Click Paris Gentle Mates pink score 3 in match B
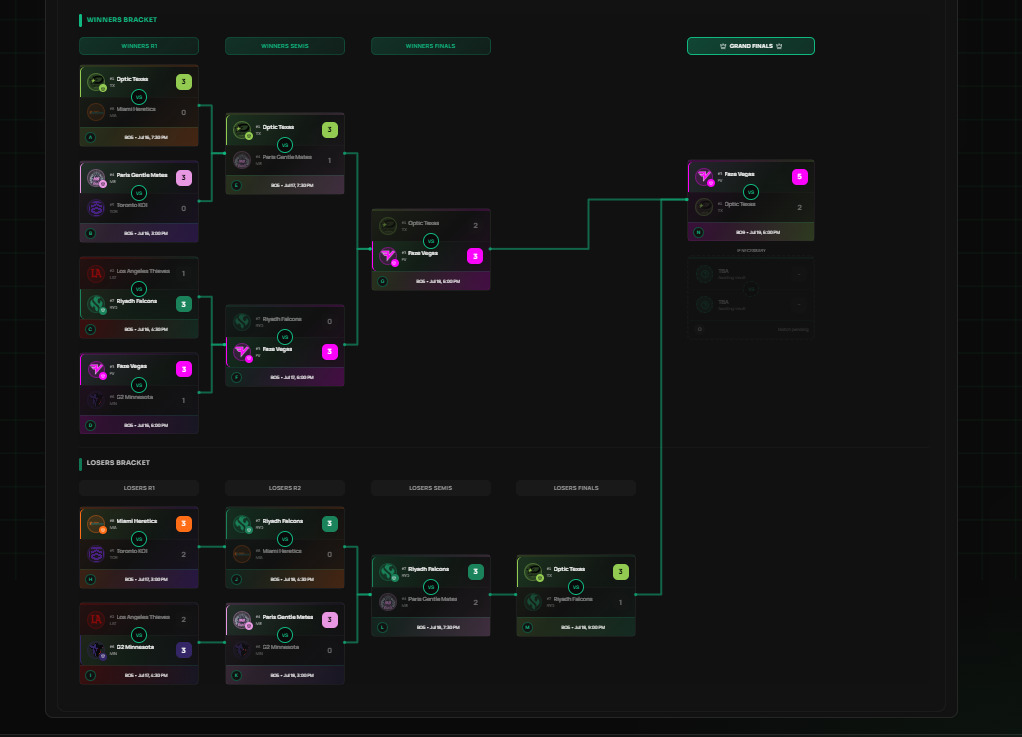 coord(184,178)
